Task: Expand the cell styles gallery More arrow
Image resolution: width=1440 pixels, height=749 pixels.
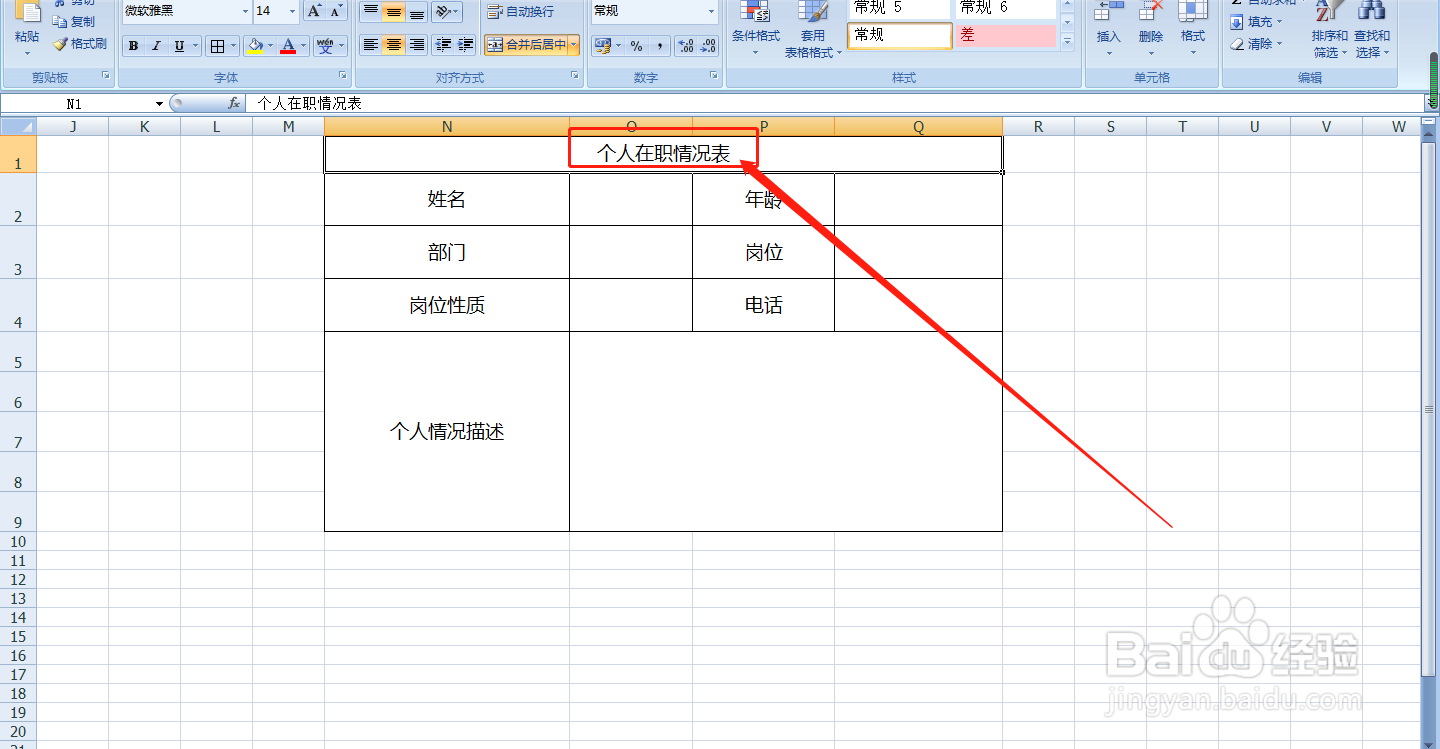Action: coord(1067,42)
